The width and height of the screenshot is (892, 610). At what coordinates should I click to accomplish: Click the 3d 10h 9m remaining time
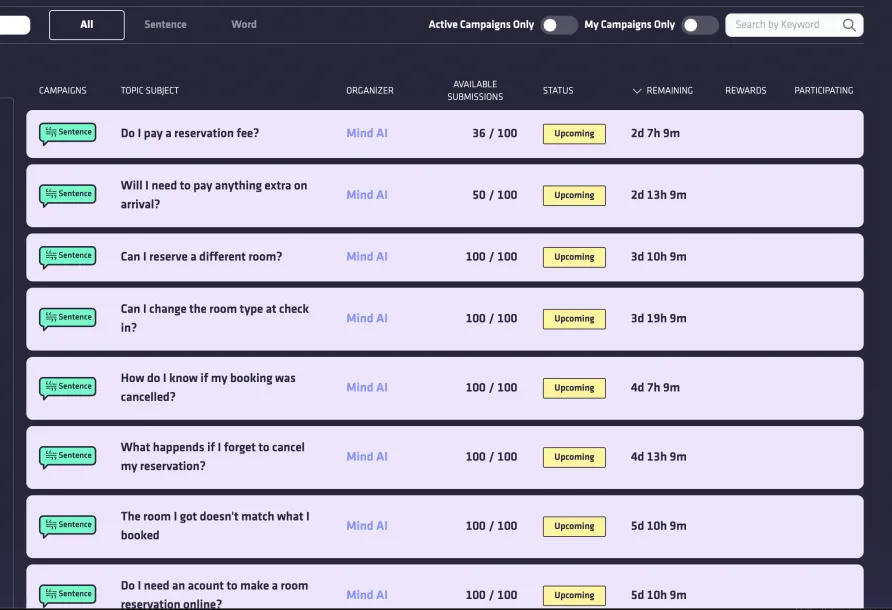(x=658, y=257)
